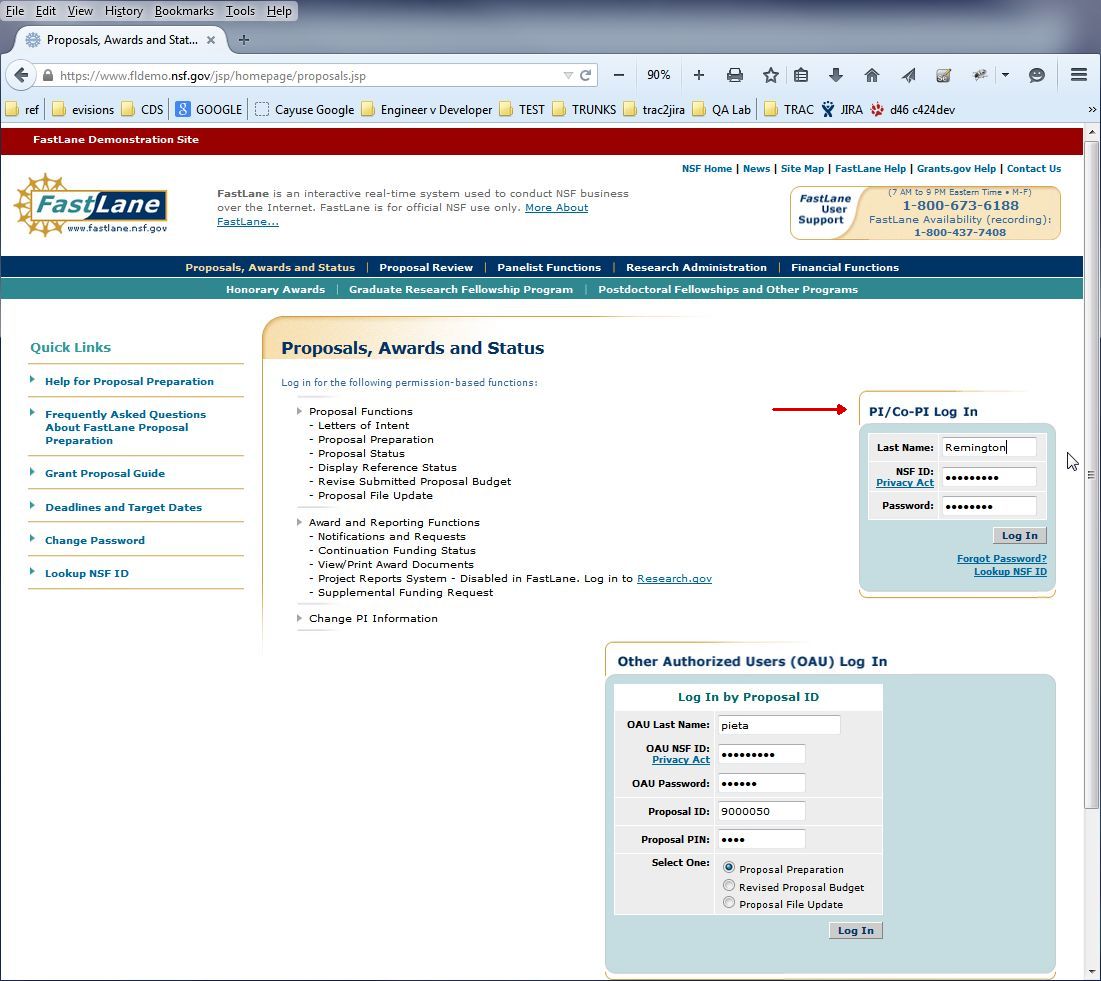Click the bug extension toolbar icon
Viewport: 1101px width, 981px height.
980,75
